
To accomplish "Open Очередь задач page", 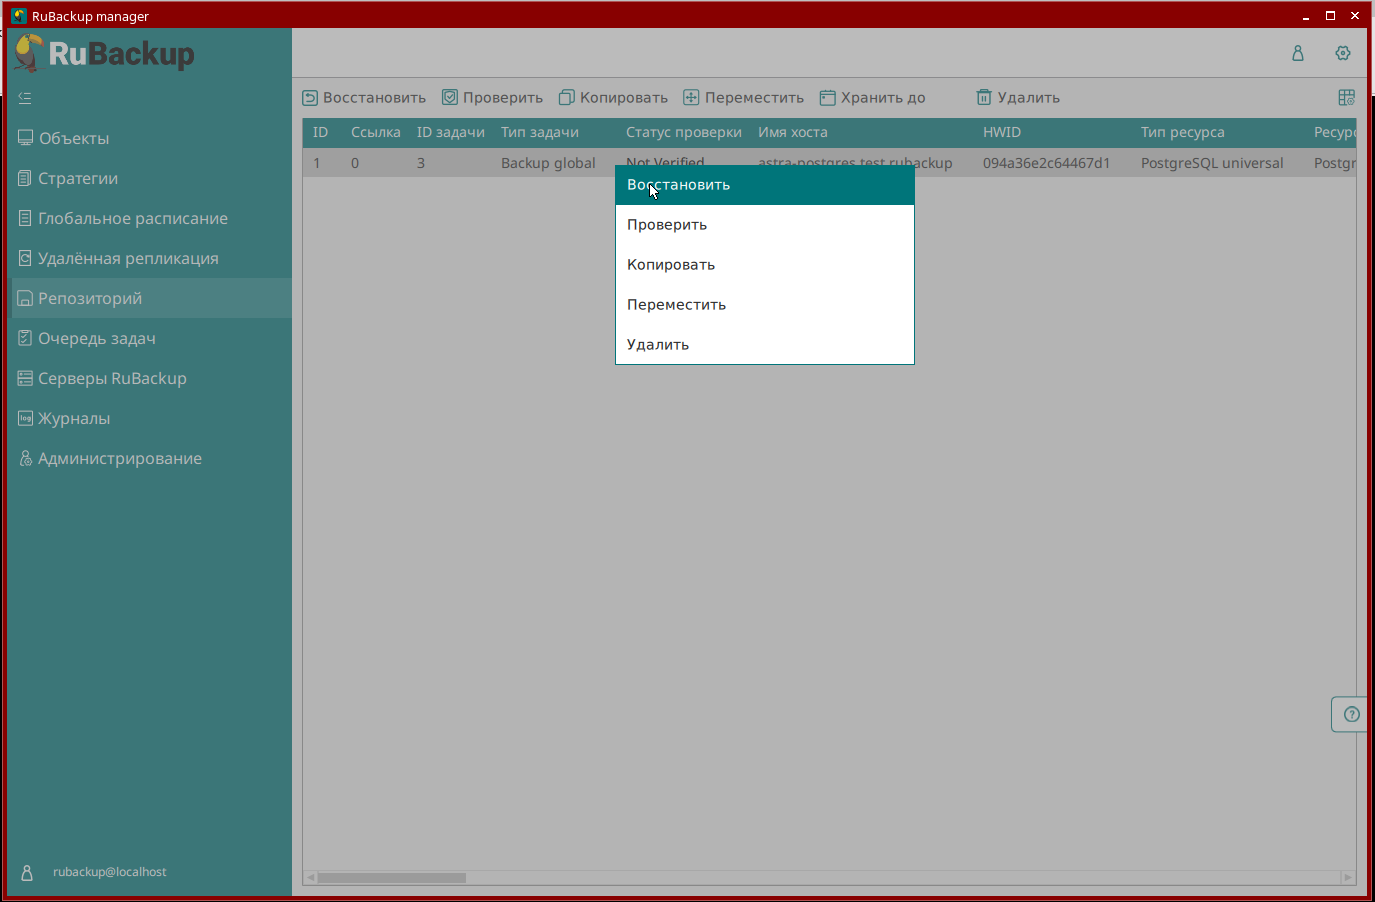I will 150,338.
